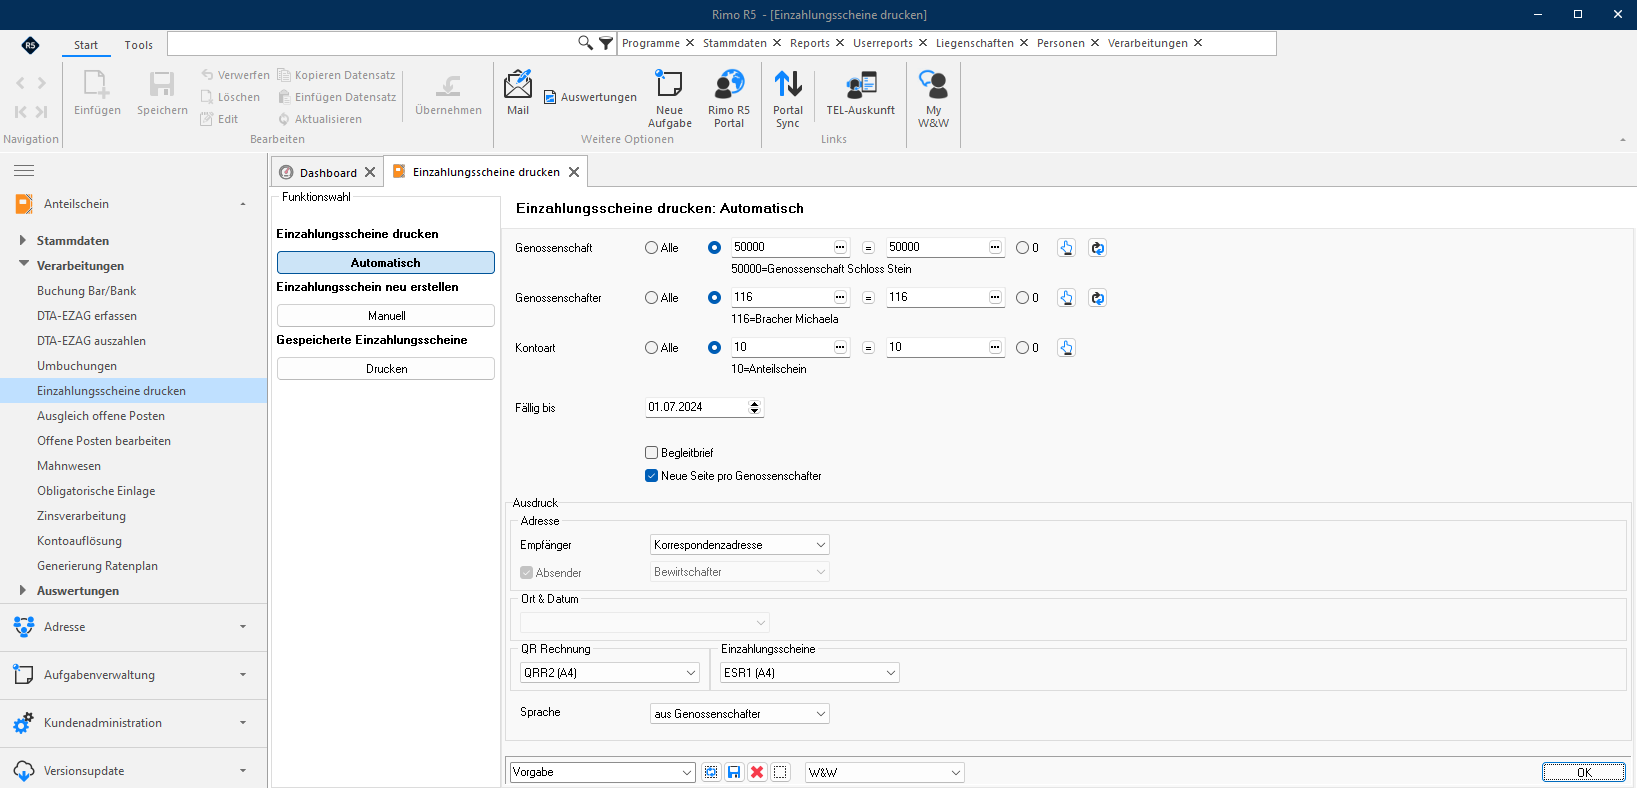Open the Sprache dropdown
The width and height of the screenshot is (1637, 788).
(x=740, y=714)
